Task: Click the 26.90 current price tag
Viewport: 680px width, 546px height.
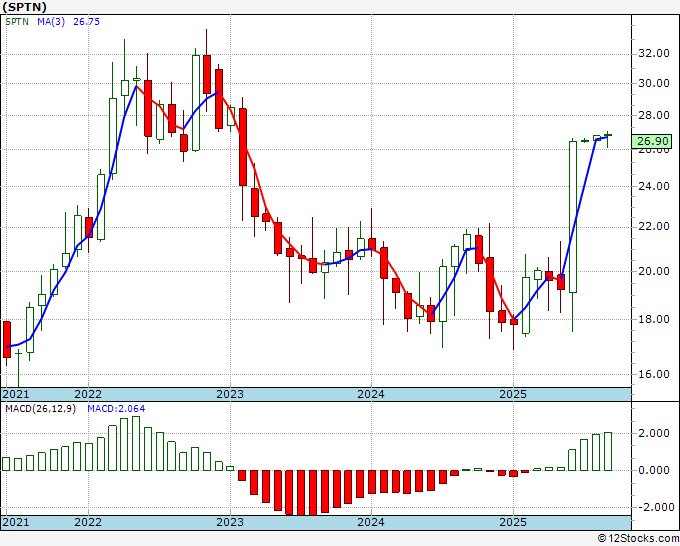Action: tap(652, 142)
